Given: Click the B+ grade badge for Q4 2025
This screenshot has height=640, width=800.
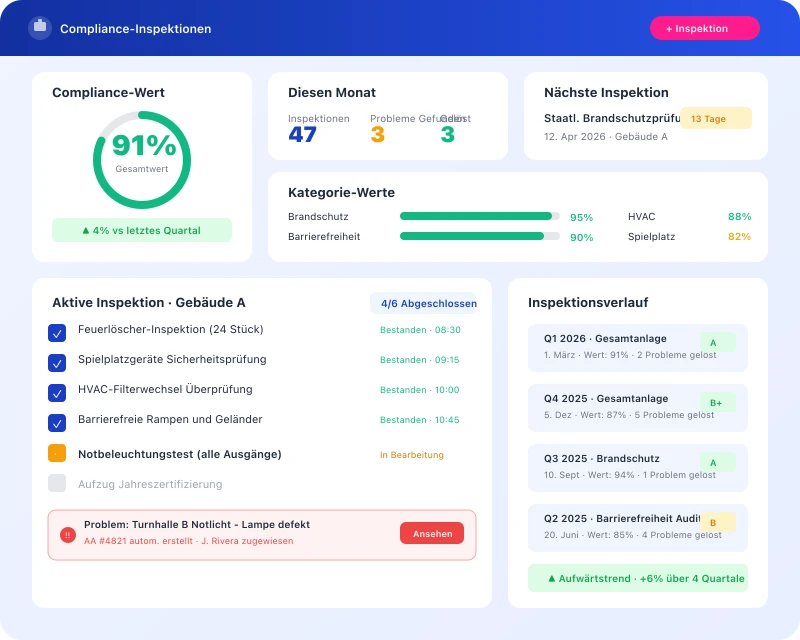Looking at the screenshot, I should coord(718,401).
